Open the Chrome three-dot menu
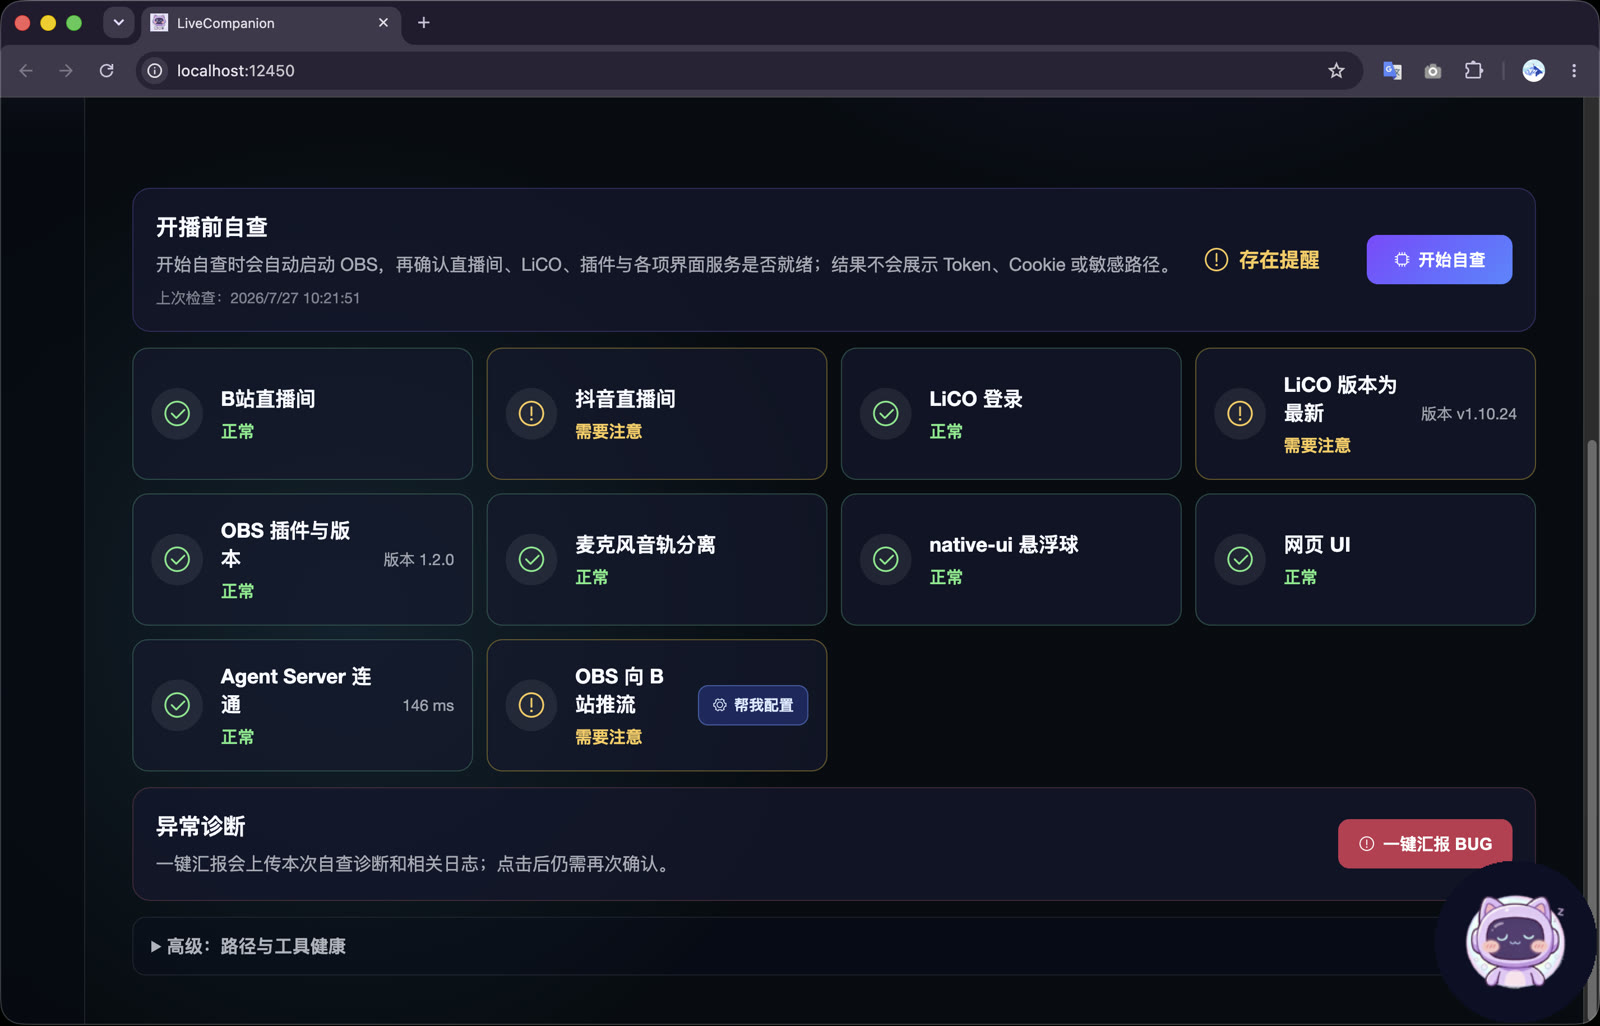 (1574, 71)
